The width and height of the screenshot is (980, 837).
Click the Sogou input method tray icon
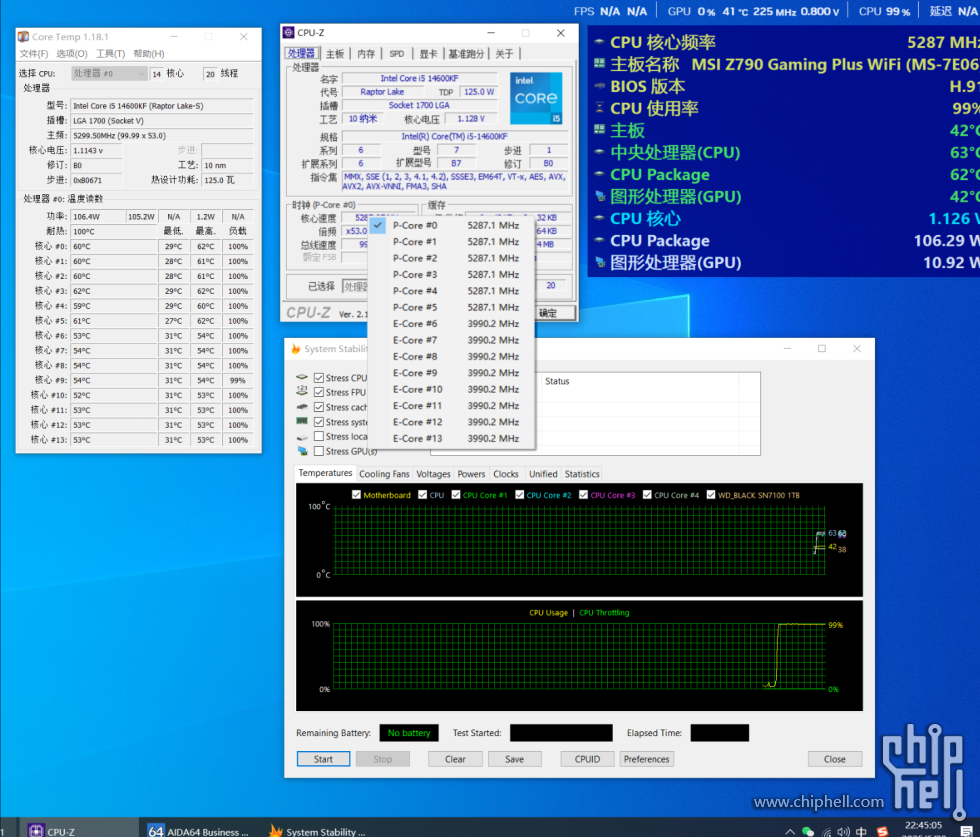[882, 831]
